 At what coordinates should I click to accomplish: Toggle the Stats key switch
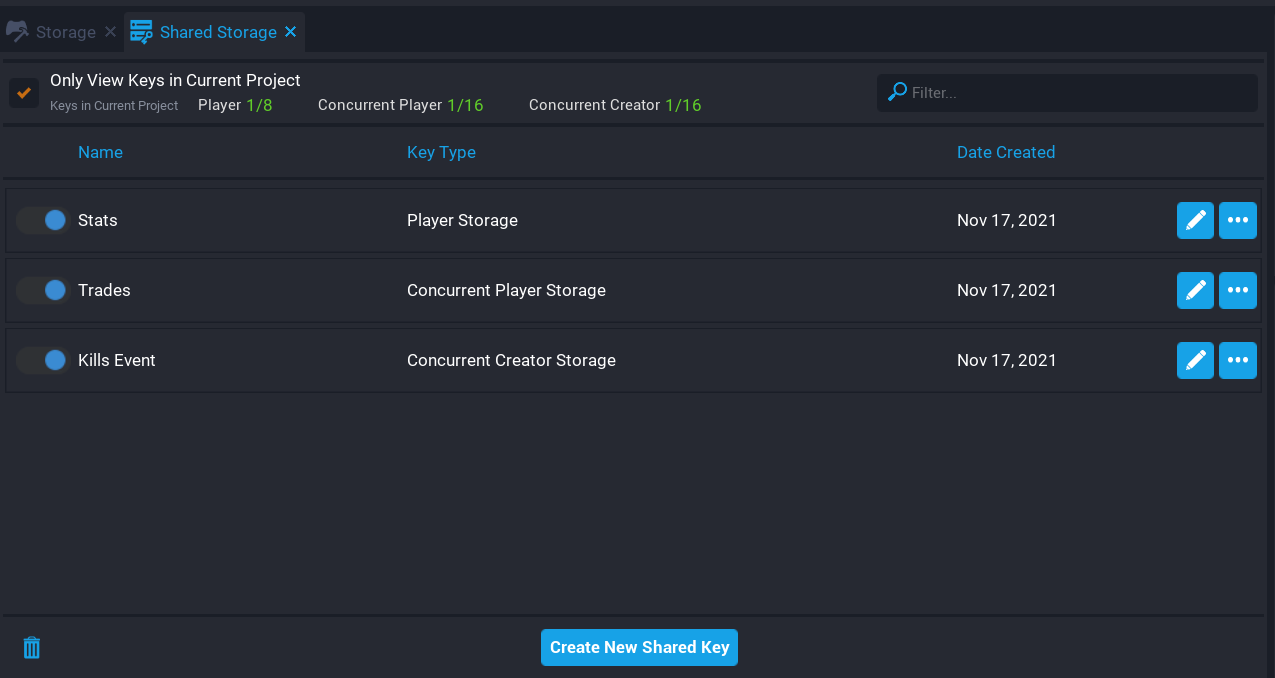(41, 220)
